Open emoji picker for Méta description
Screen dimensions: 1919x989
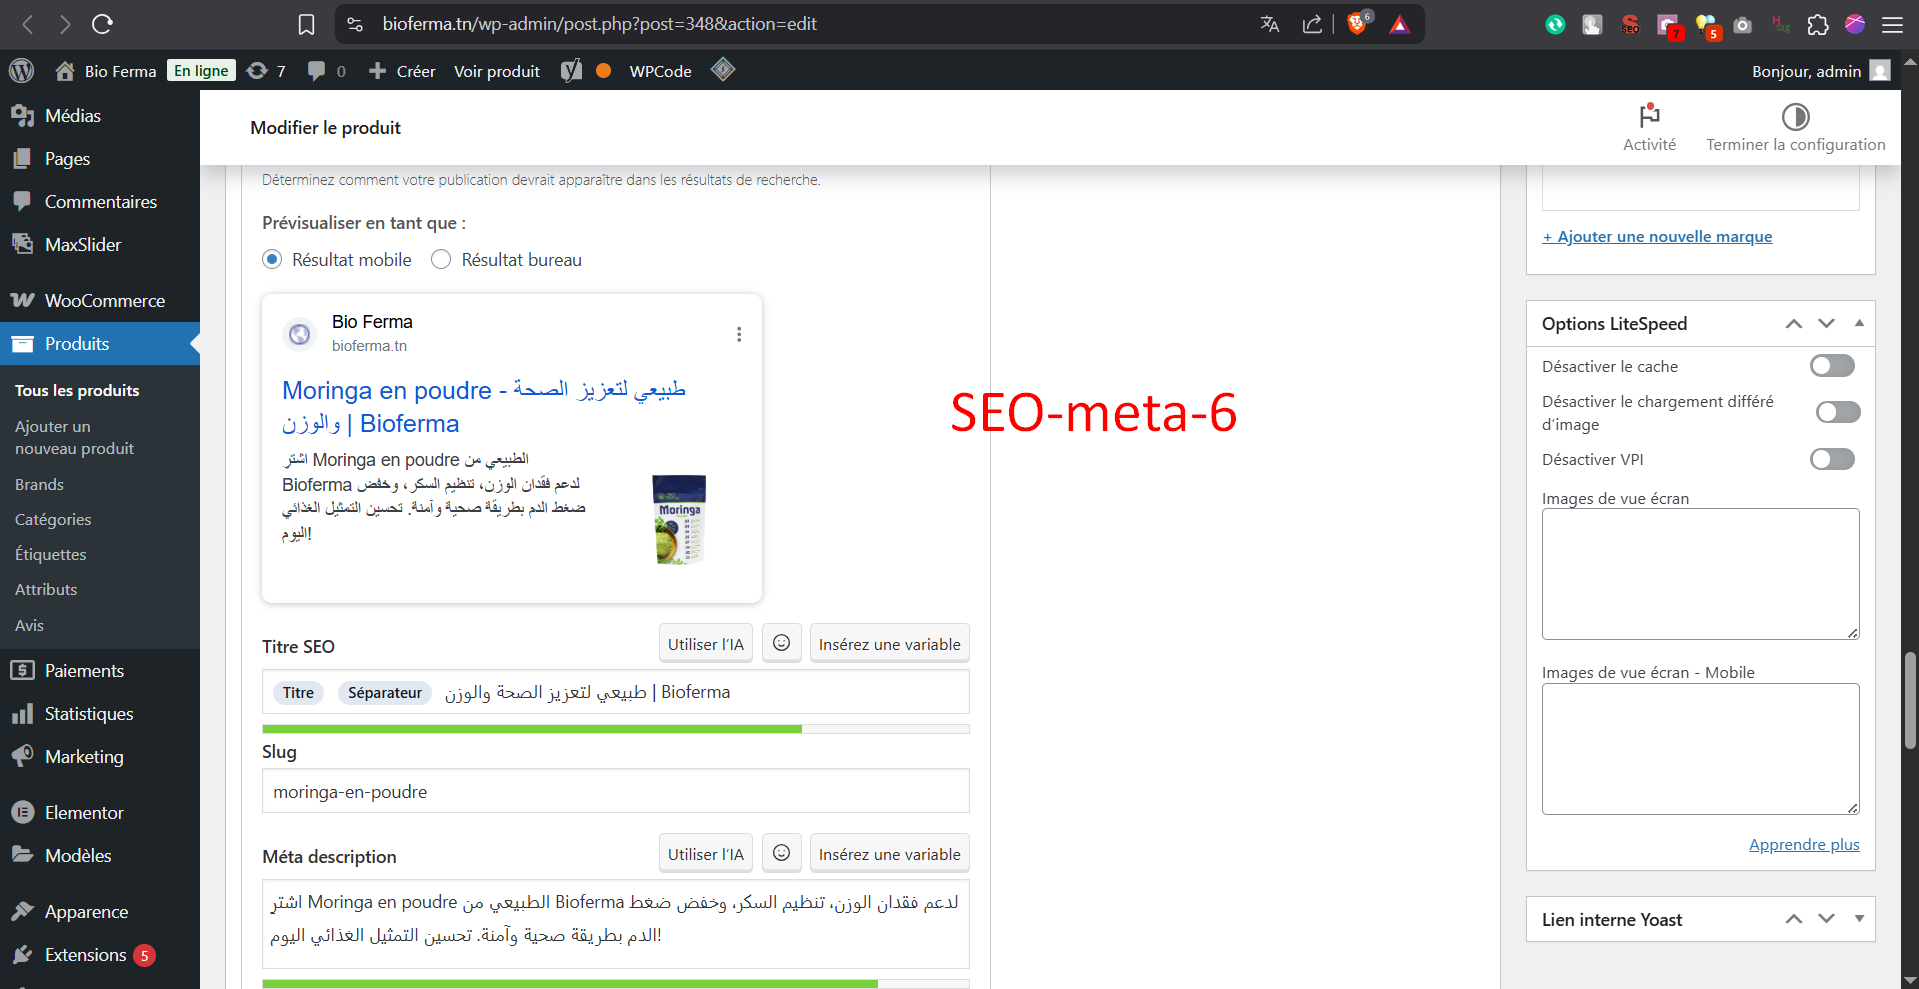[782, 853]
